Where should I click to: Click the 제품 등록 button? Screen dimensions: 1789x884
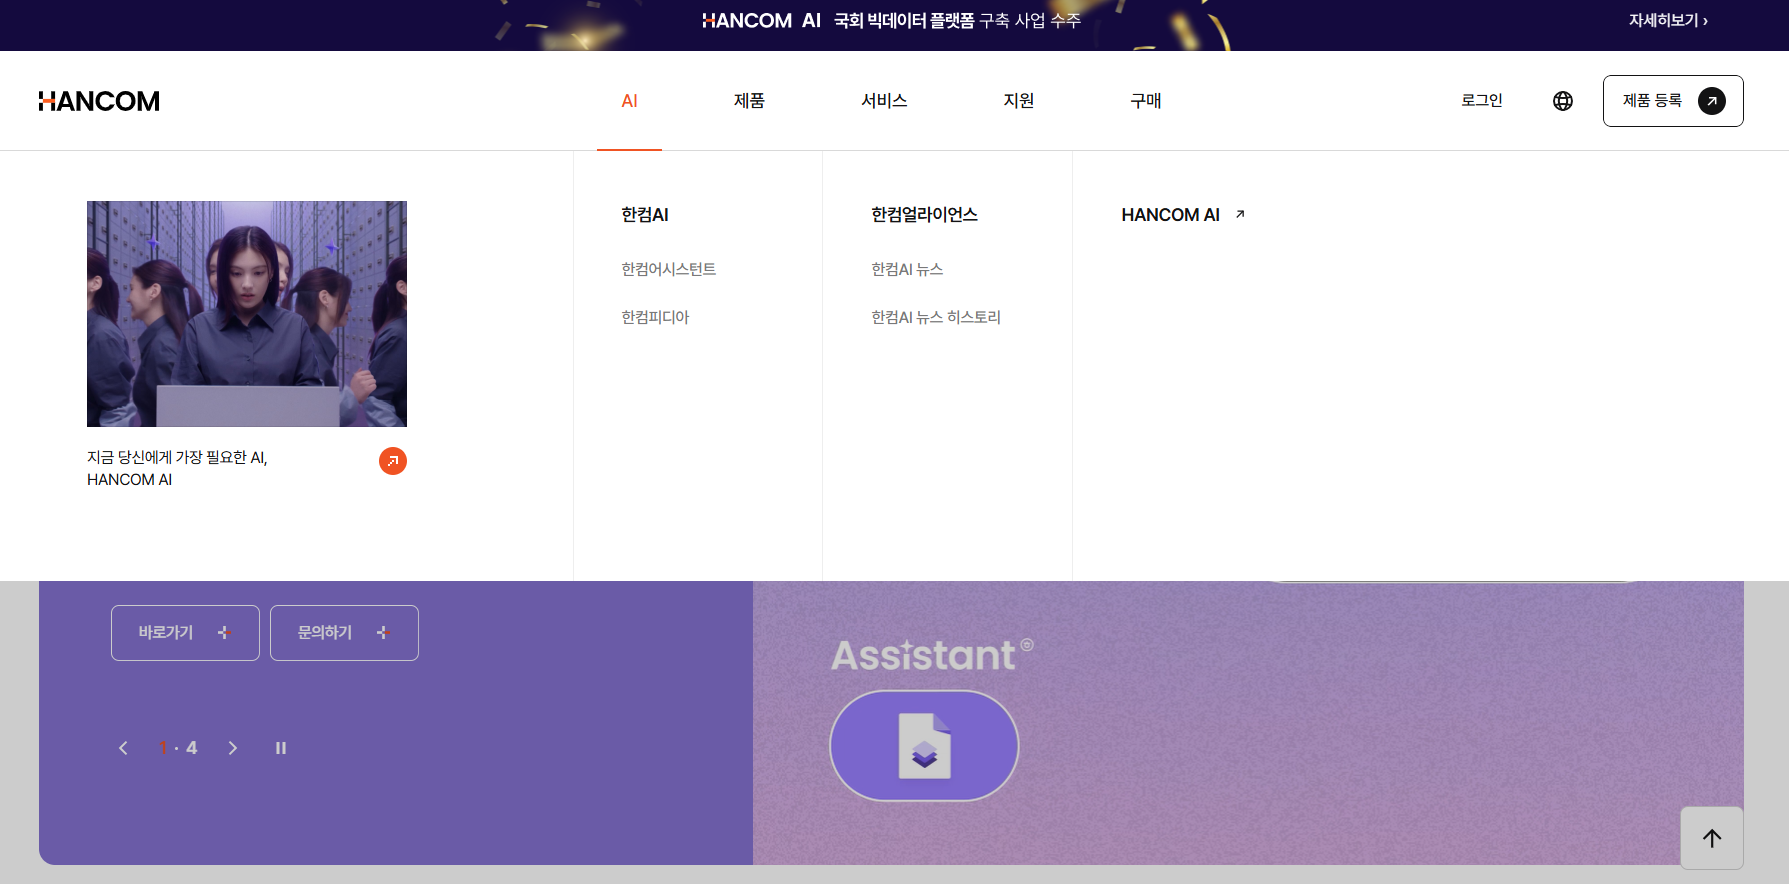click(x=1673, y=101)
